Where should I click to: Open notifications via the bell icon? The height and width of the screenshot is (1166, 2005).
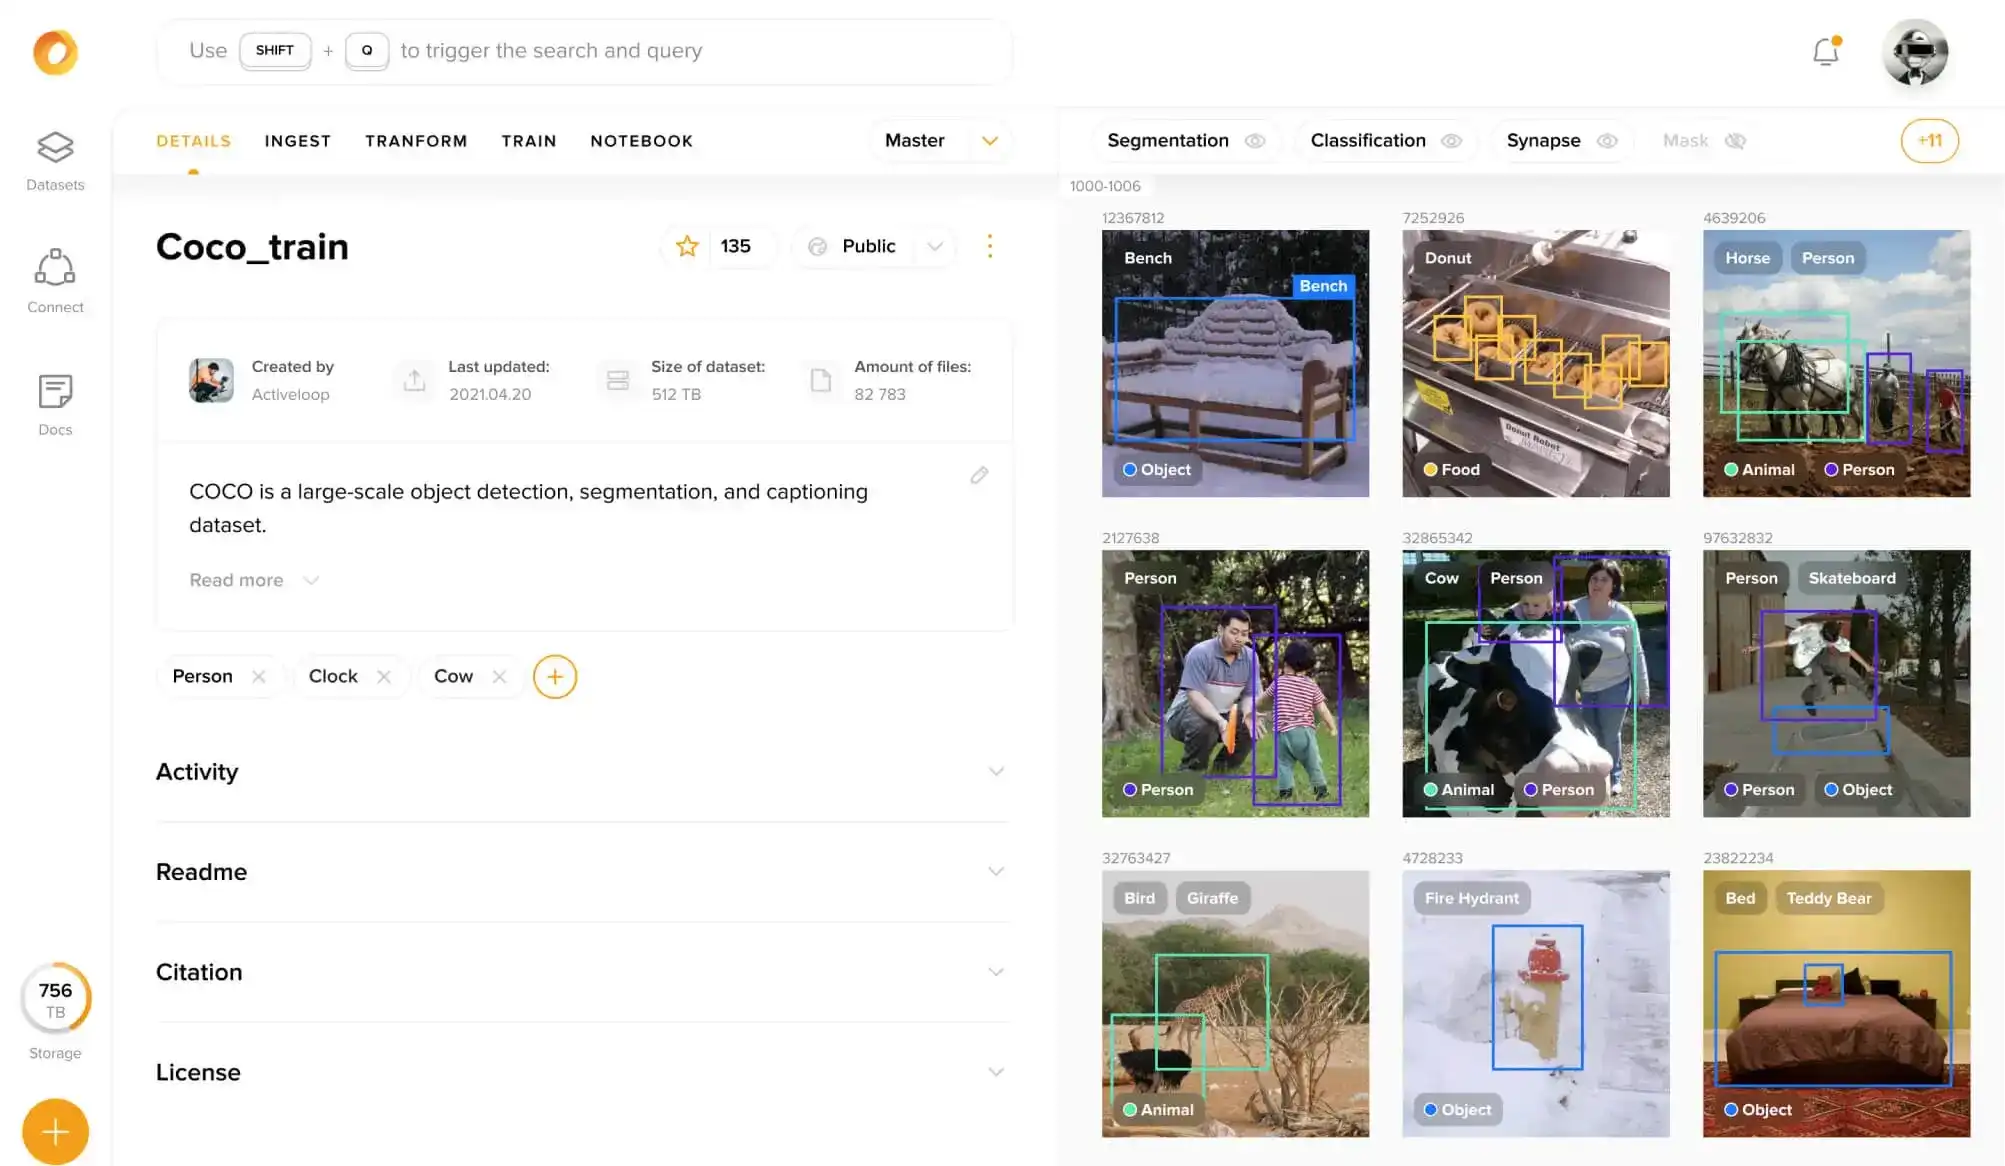(1825, 52)
